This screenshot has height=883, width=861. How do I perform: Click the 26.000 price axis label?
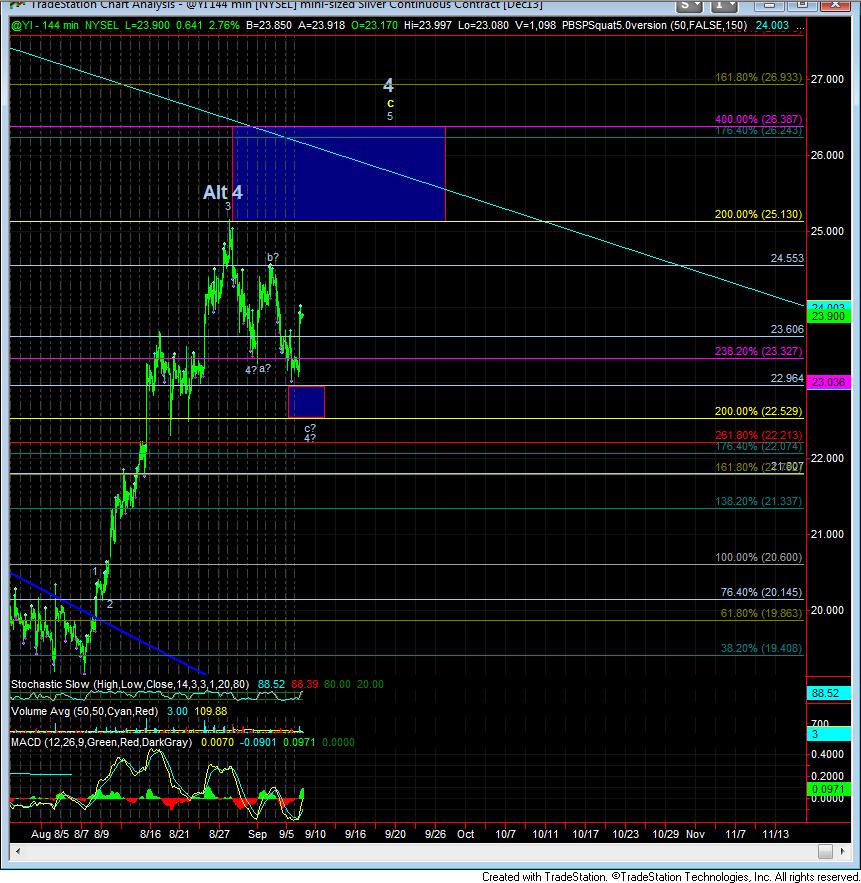click(x=827, y=155)
